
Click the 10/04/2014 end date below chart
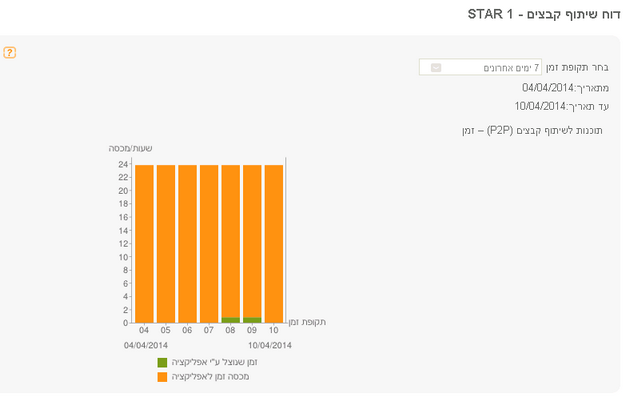(x=270, y=345)
